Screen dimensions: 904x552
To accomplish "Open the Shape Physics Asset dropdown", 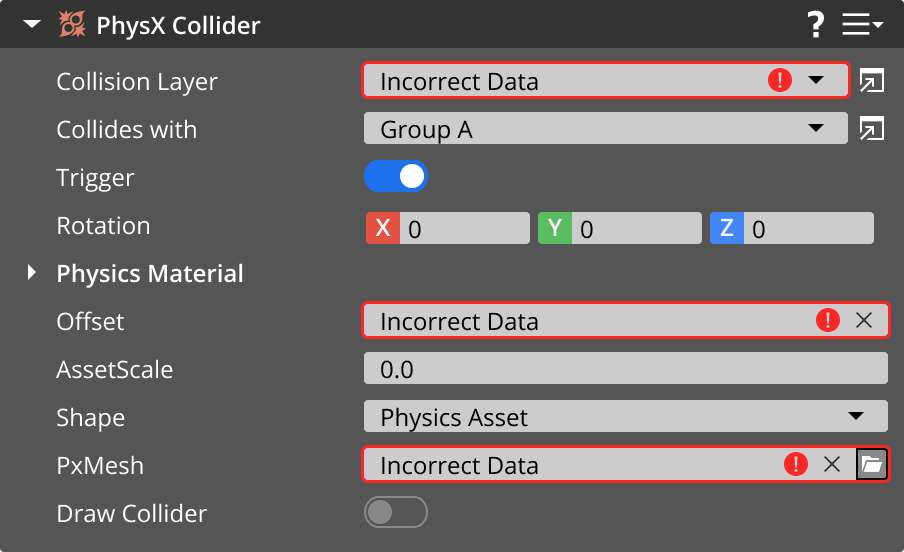I will click(x=625, y=417).
